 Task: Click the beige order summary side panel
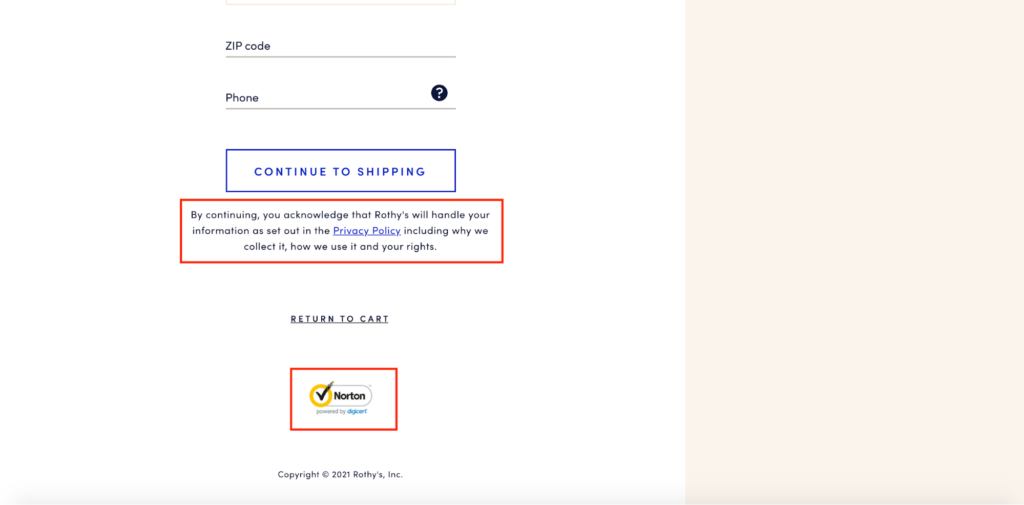(x=854, y=252)
